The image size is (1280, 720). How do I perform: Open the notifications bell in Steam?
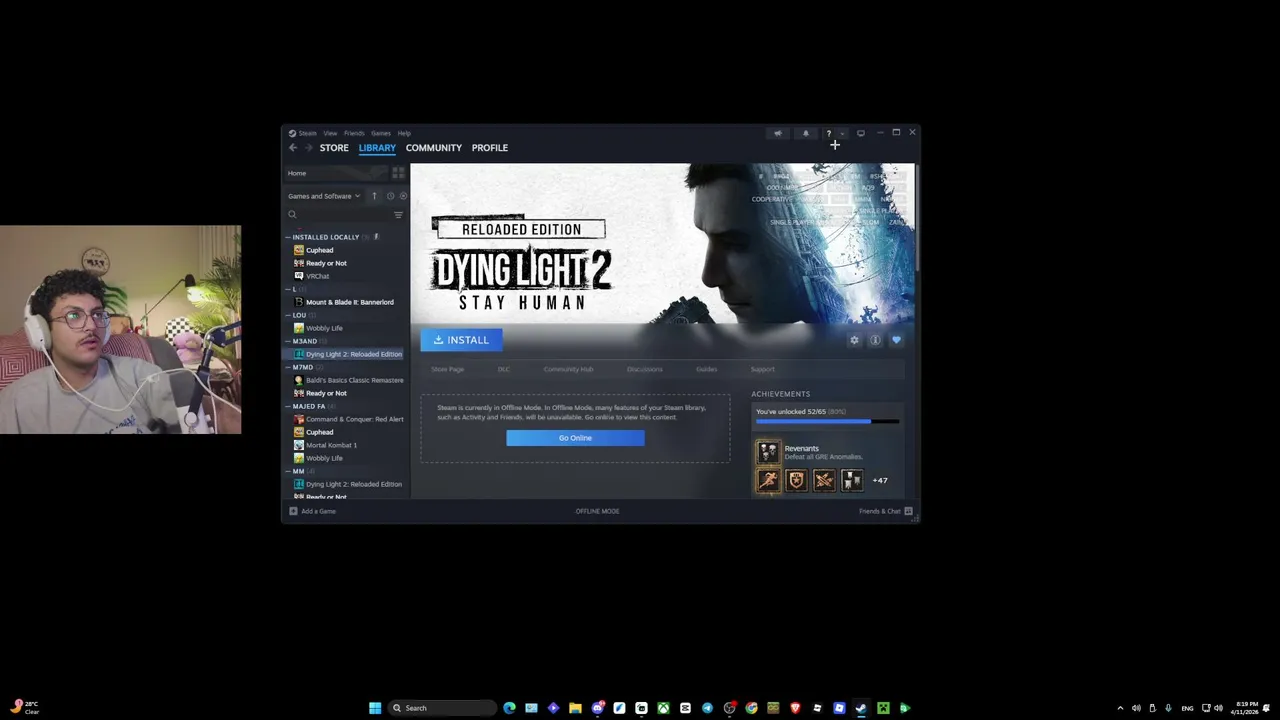pyautogui.click(x=805, y=133)
